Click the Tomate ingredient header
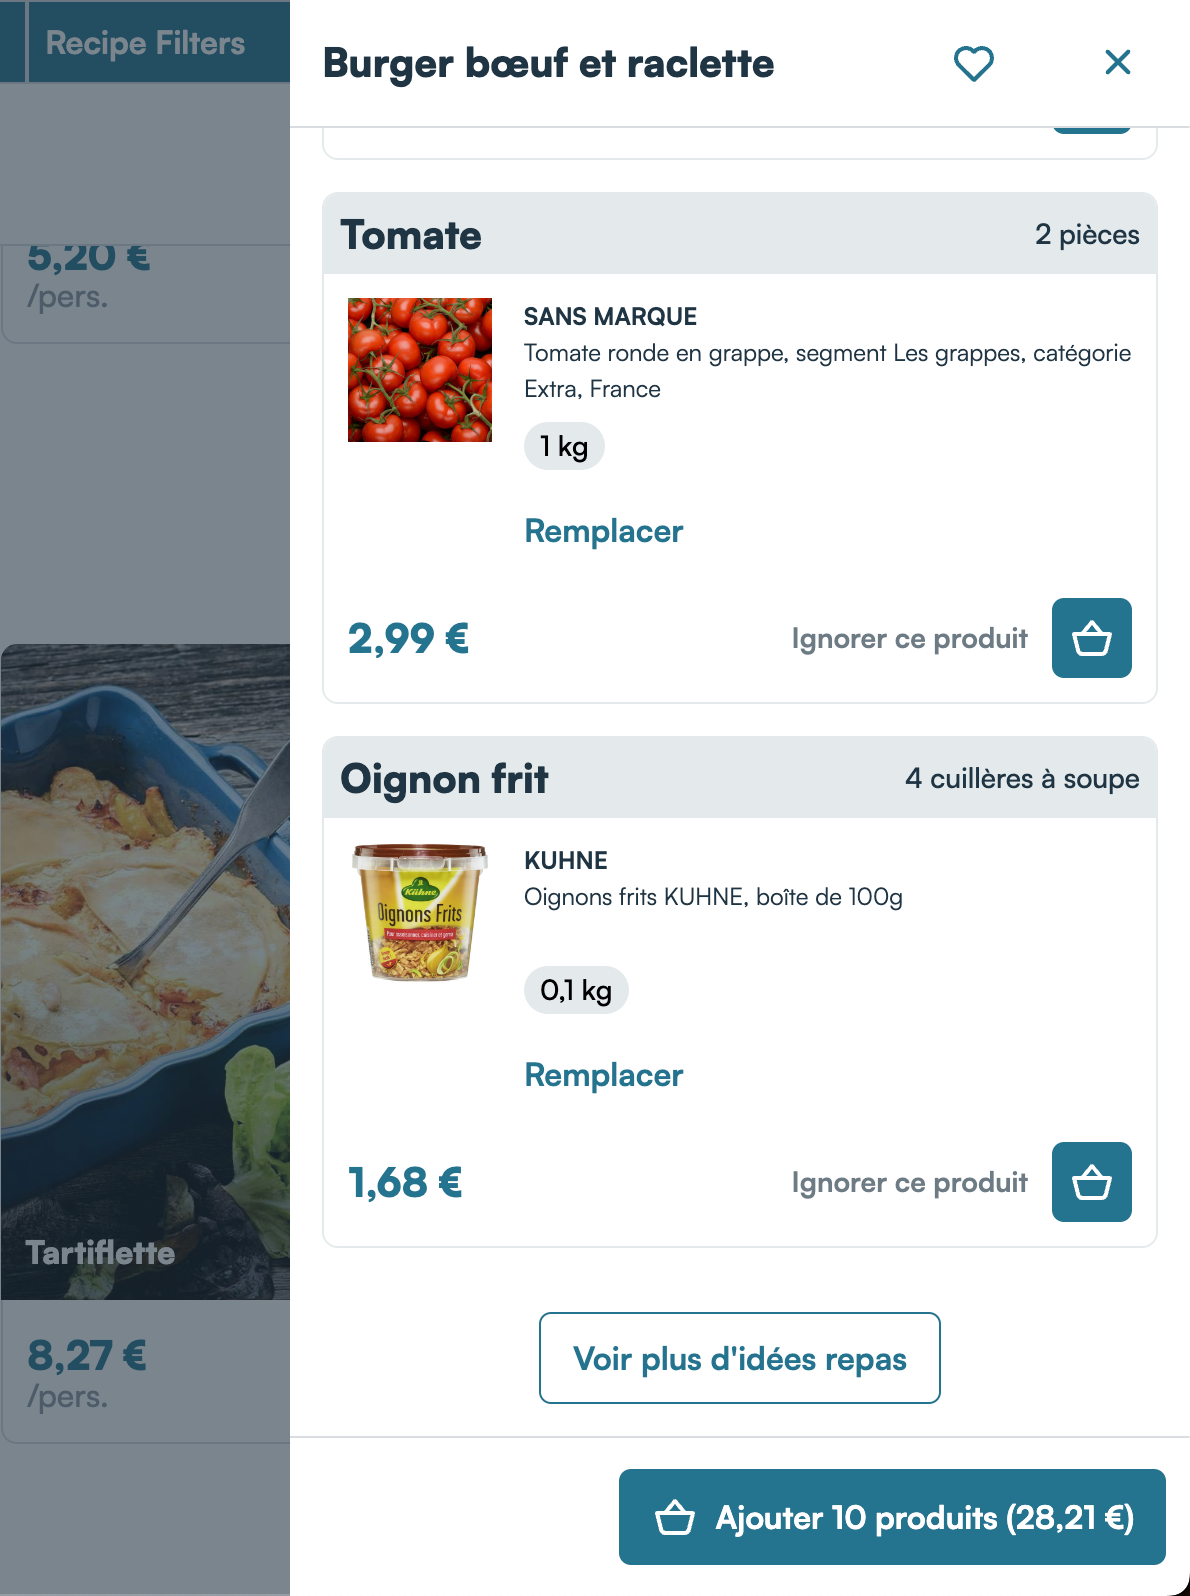Screen dimensions: 1190x1596 tap(740, 234)
